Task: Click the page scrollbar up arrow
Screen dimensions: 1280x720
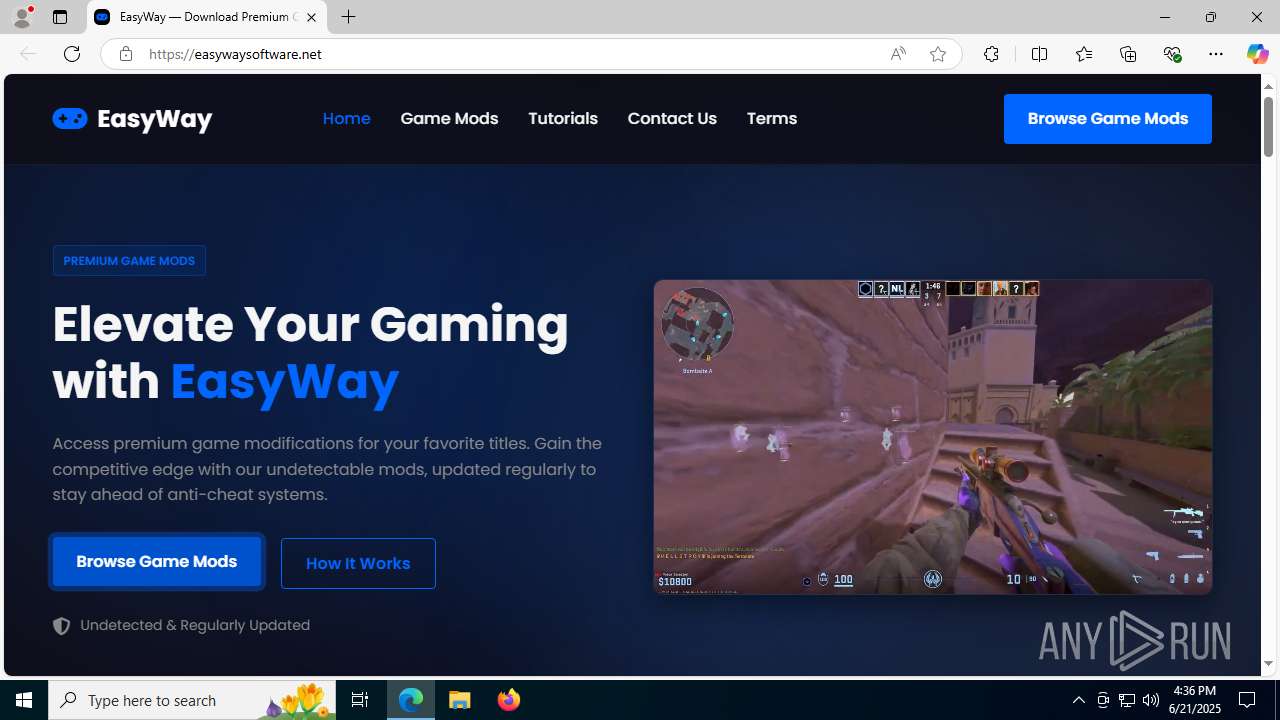Action: pos(1268,86)
